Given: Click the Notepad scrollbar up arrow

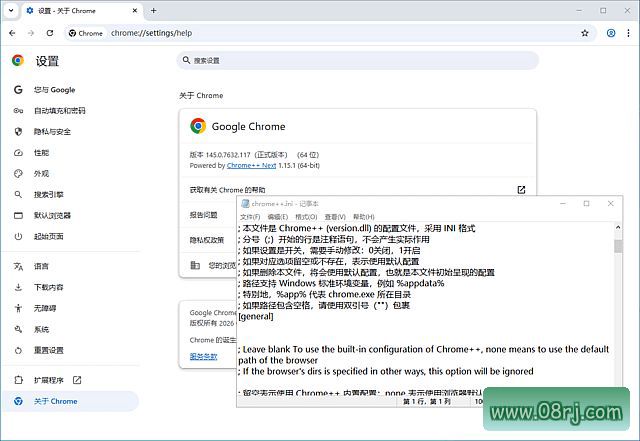Looking at the screenshot, I should 618,227.
